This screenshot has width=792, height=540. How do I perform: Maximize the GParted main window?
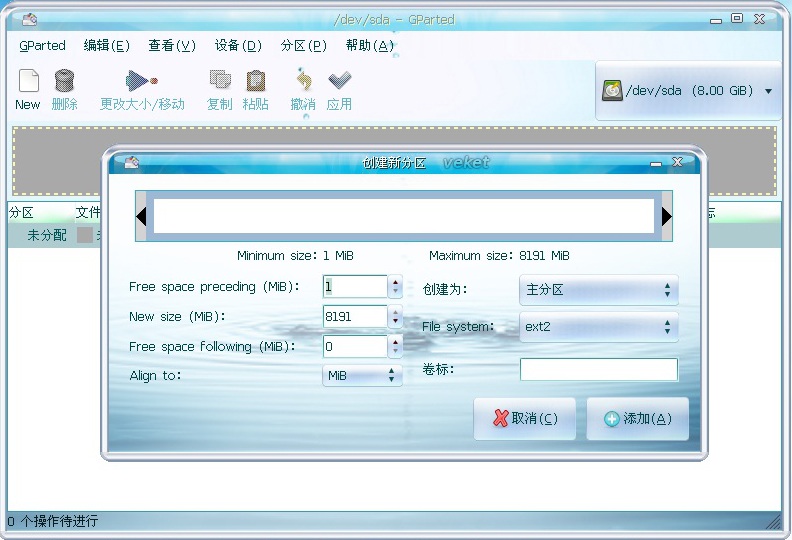point(737,19)
